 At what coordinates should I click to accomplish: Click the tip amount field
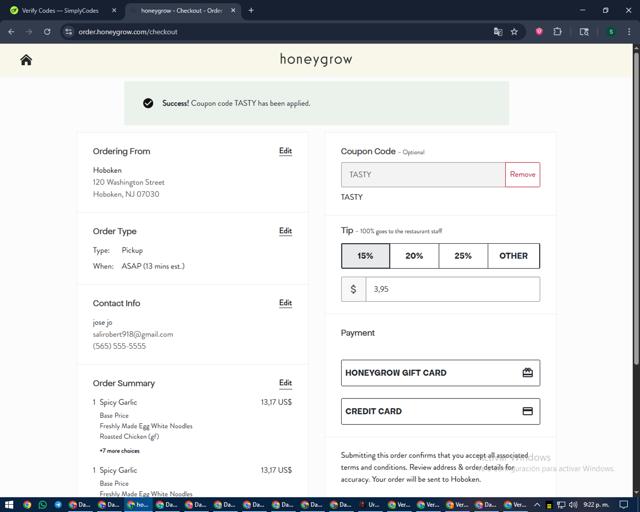pos(453,289)
